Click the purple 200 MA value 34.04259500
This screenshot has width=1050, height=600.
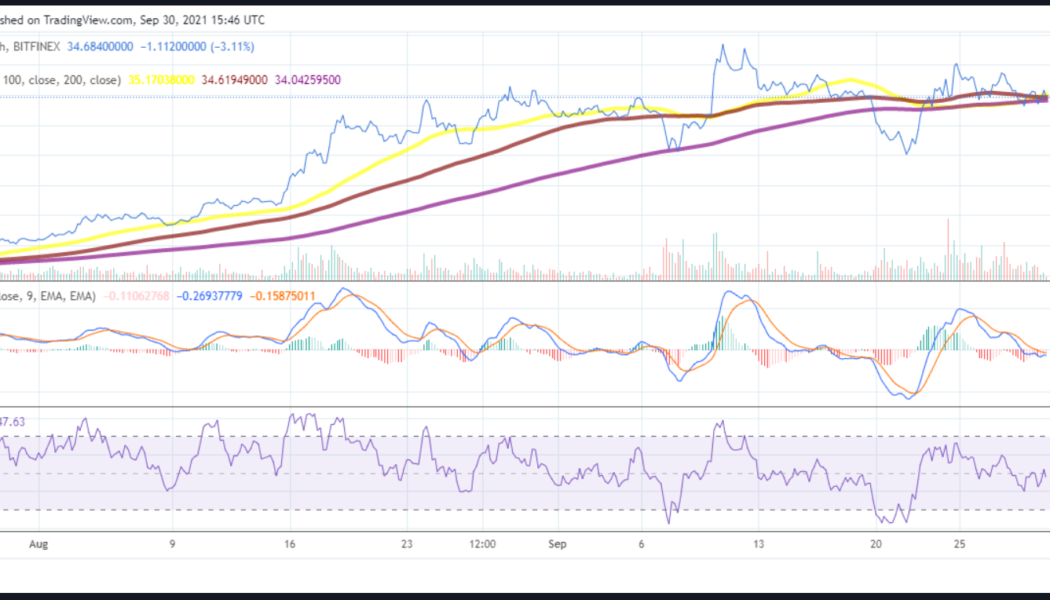(307, 74)
